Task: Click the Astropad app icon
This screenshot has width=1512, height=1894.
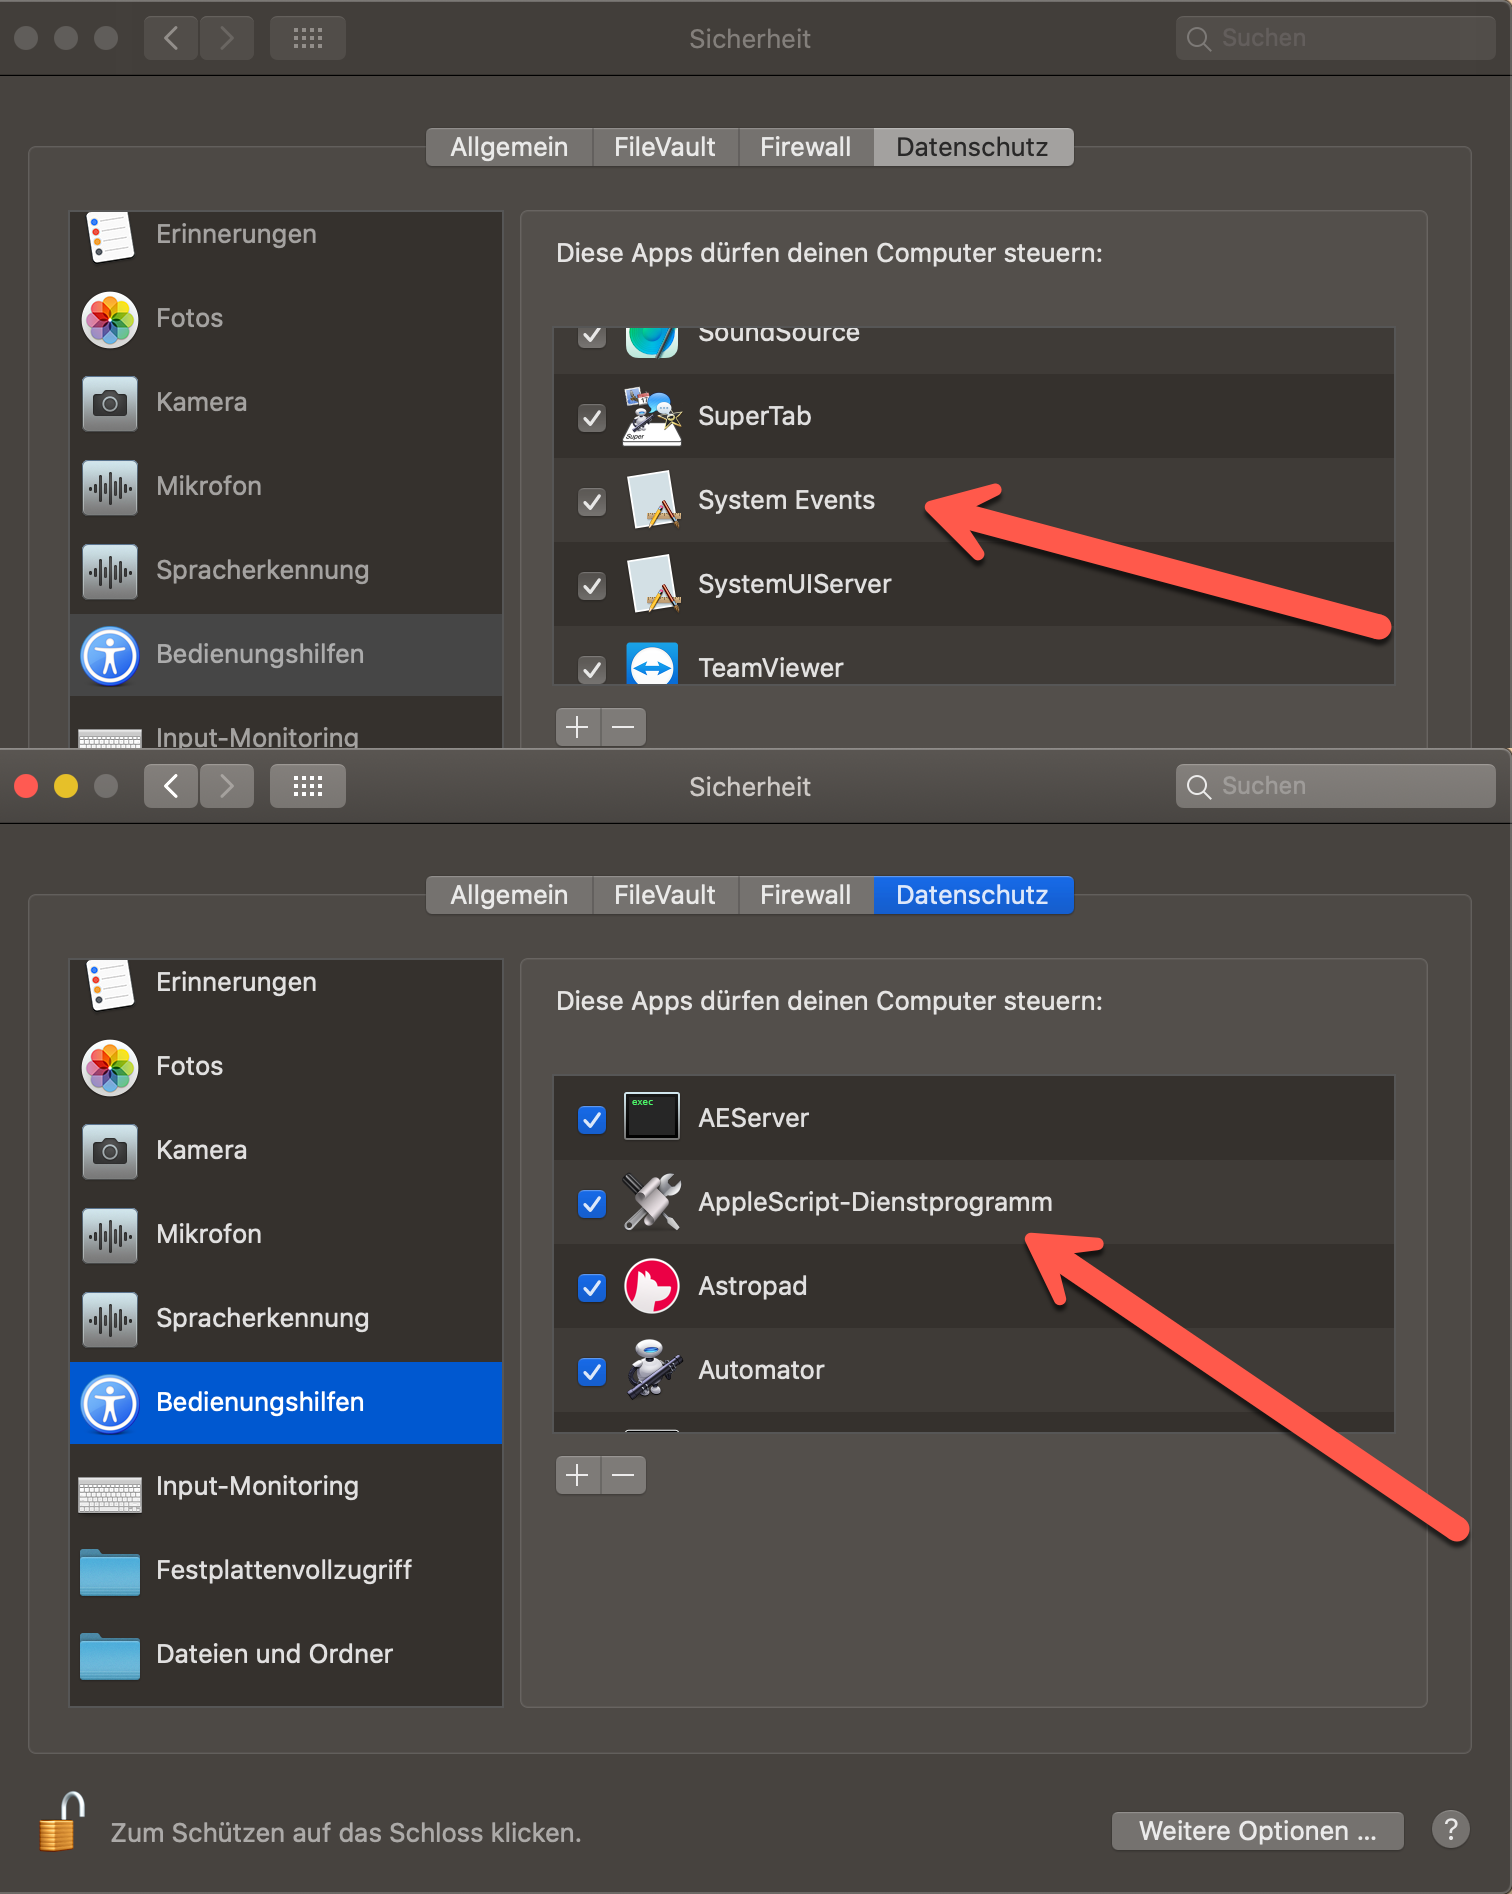Action: [x=652, y=1285]
